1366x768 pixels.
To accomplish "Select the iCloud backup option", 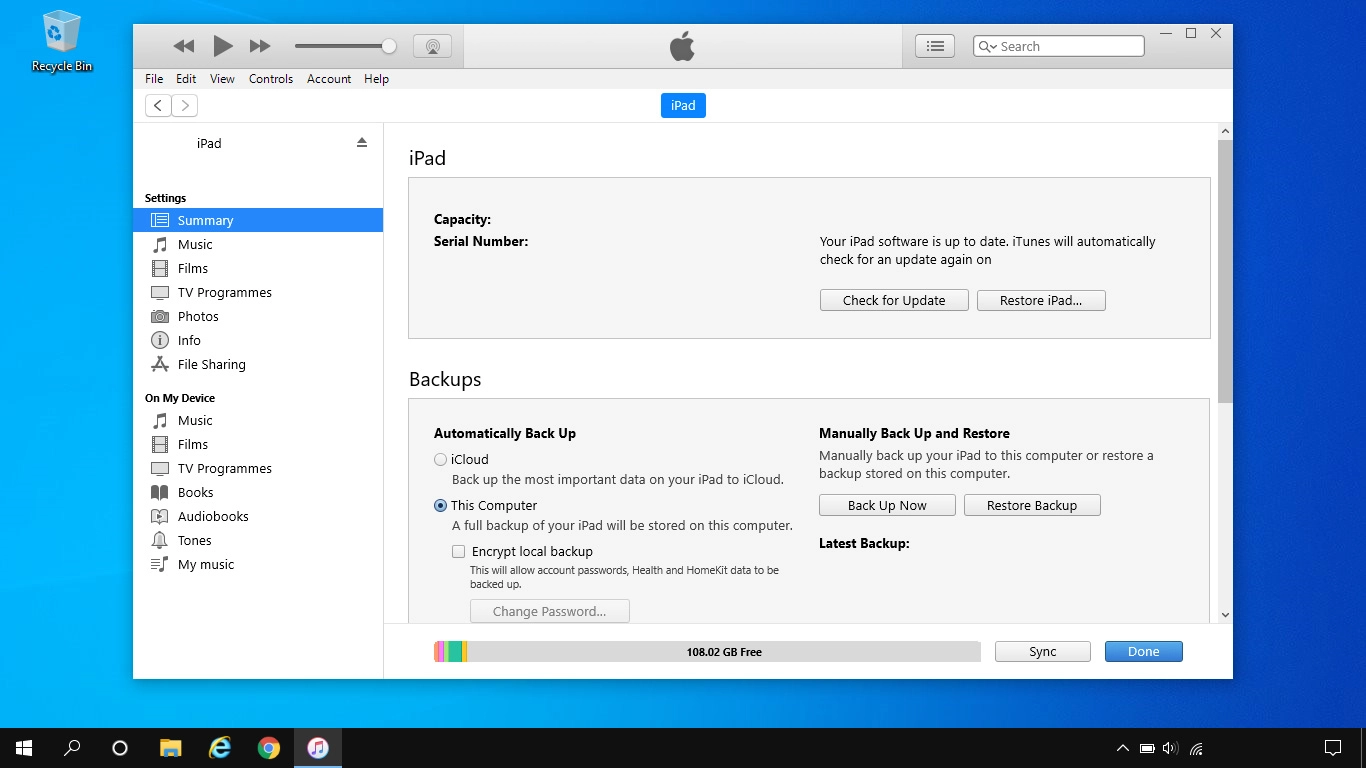I will pos(440,459).
